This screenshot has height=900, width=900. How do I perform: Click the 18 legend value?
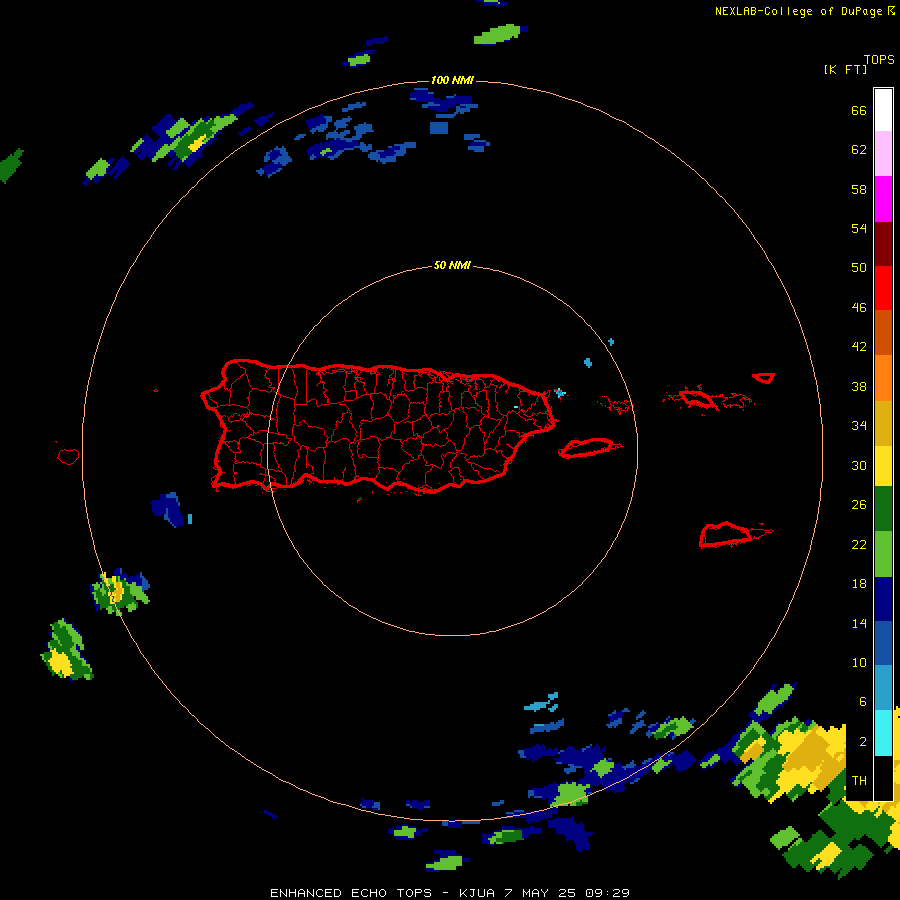point(859,584)
